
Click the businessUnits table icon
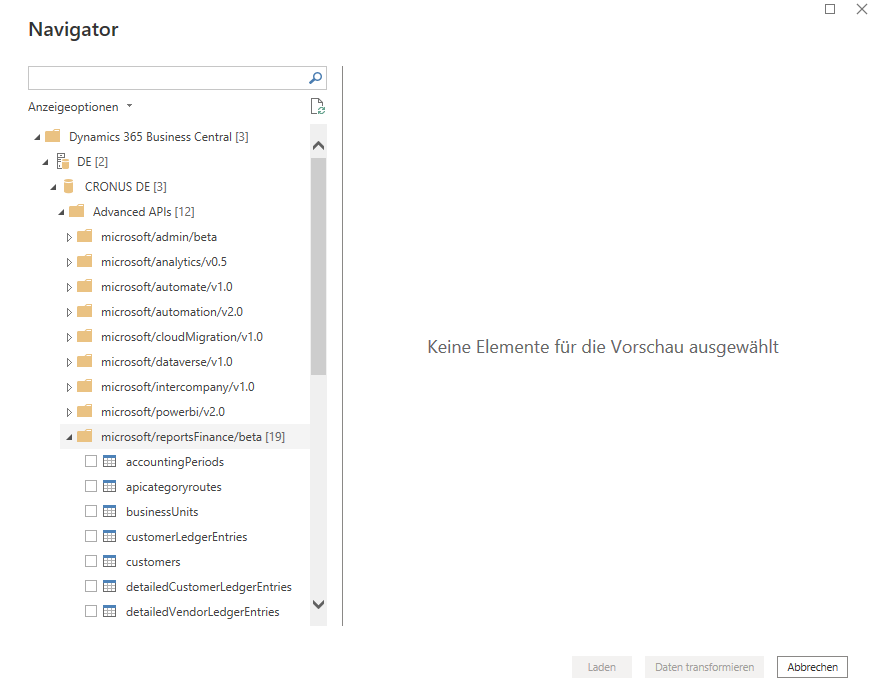(x=110, y=511)
